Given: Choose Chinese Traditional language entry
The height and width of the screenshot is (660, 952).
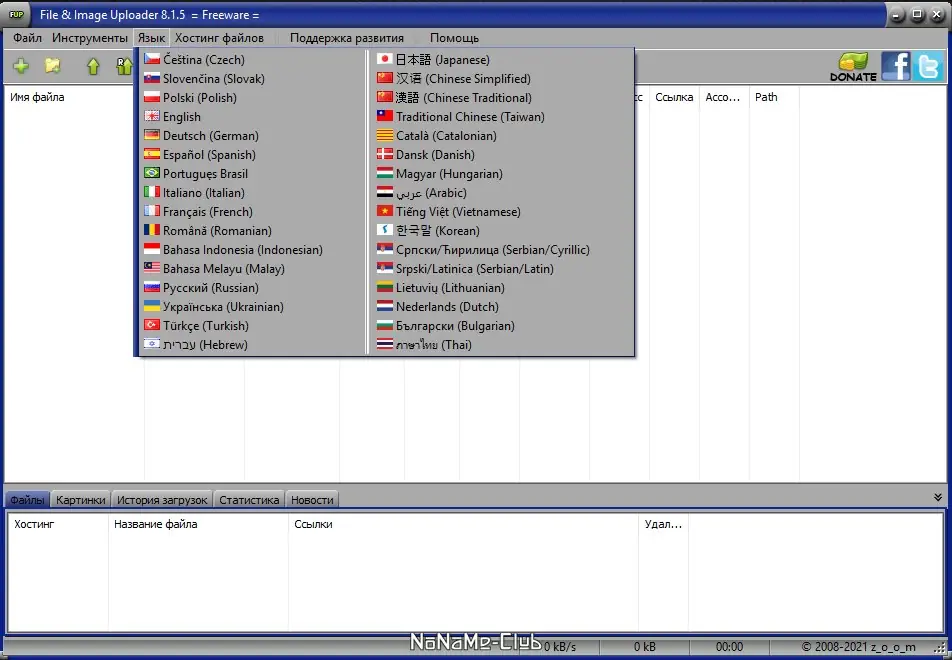Looking at the screenshot, I should tap(502, 98).
